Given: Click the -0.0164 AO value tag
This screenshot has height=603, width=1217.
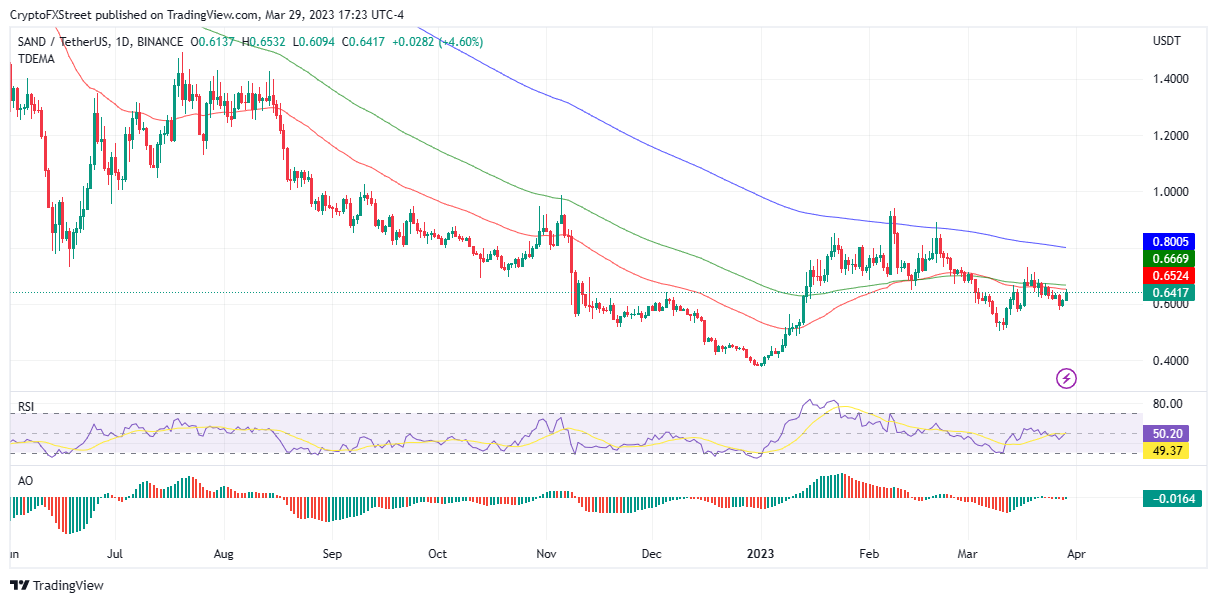Looking at the screenshot, I should tap(1171, 498).
